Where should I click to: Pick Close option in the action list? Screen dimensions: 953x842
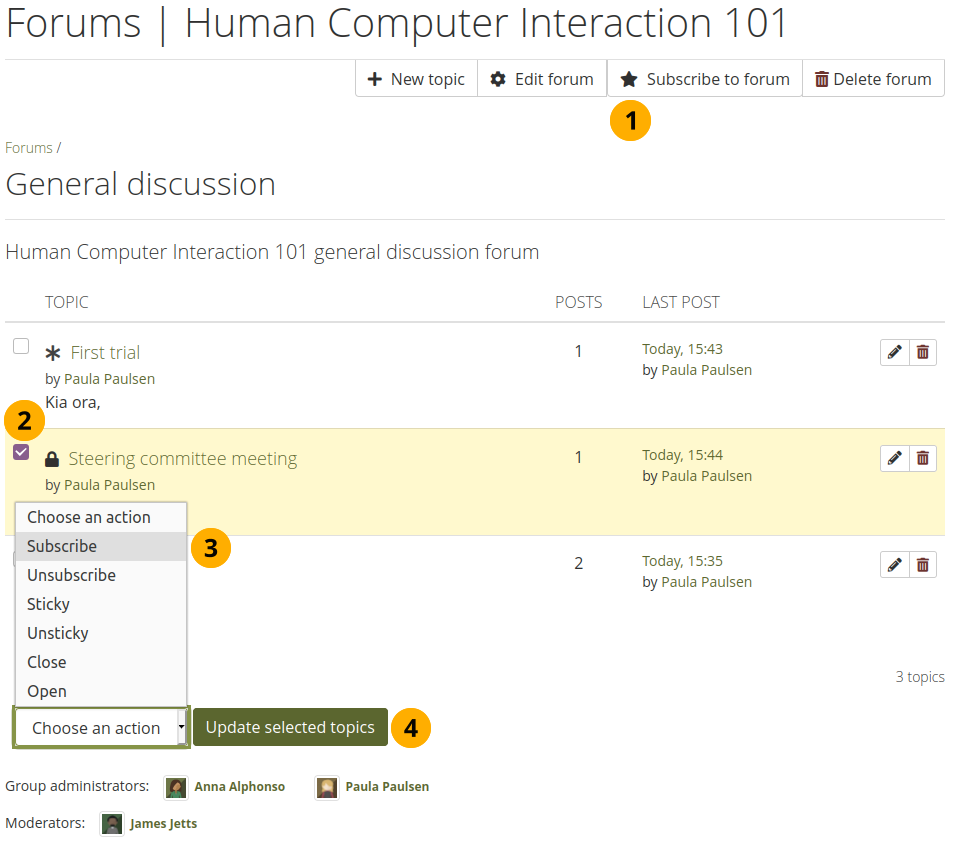pyautogui.click(x=47, y=662)
